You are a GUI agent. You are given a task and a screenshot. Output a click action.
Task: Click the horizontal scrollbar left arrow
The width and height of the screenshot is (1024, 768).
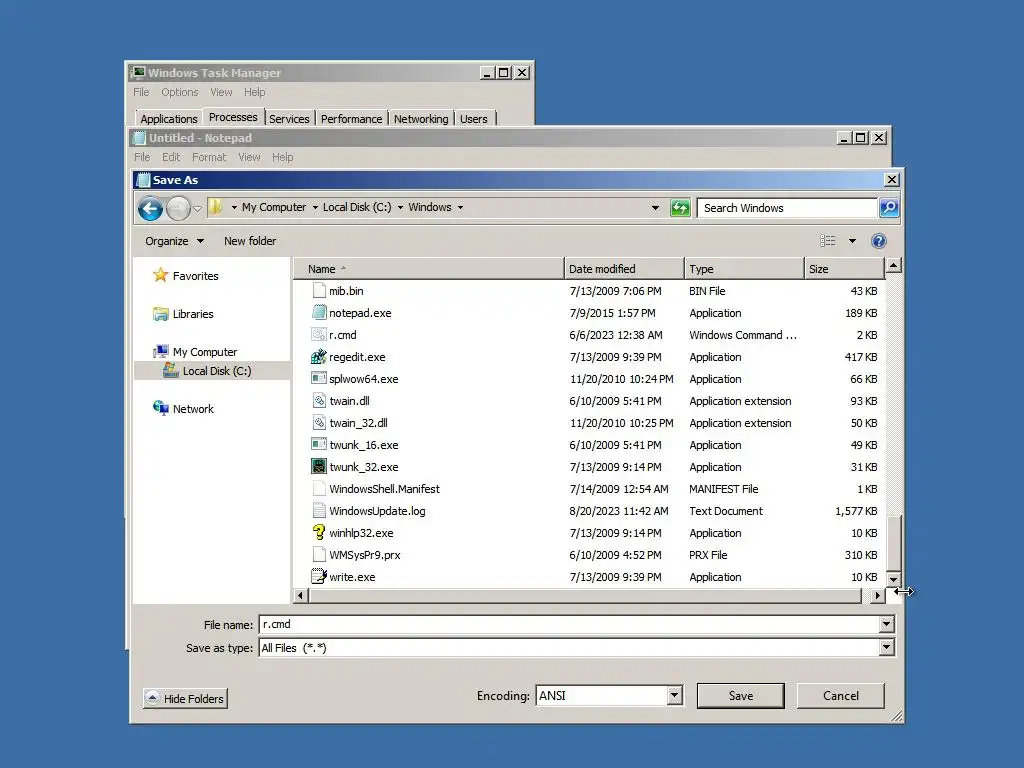pyautogui.click(x=300, y=595)
